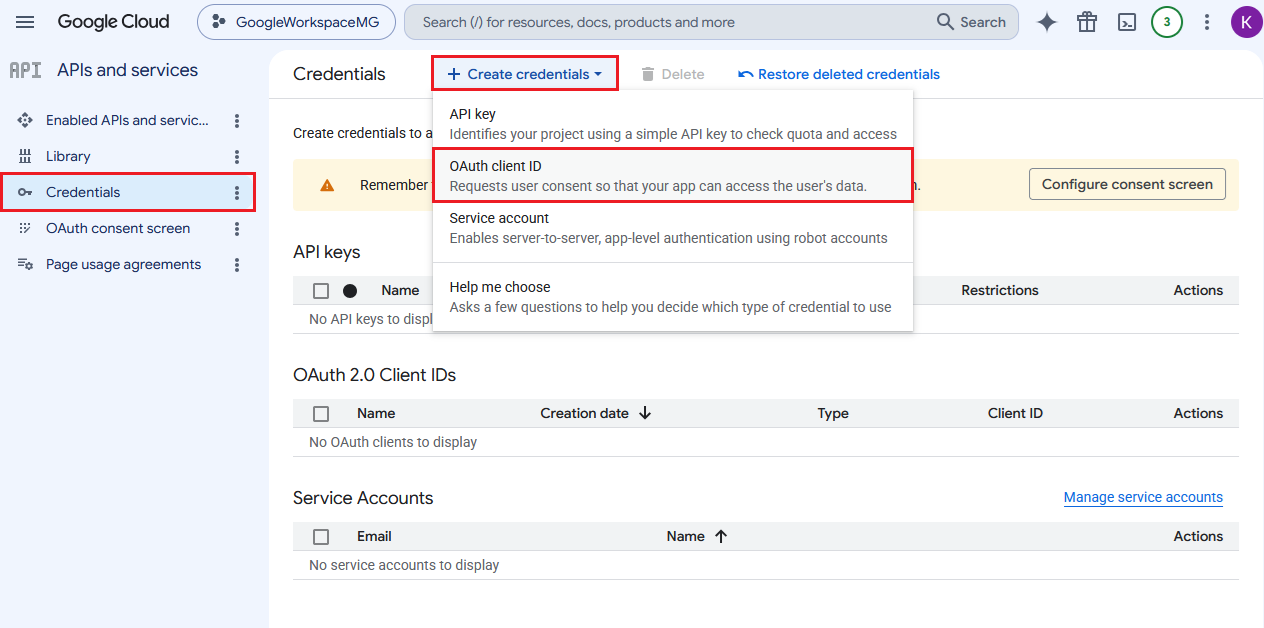This screenshot has width=1264, height=628.
Task: Click the magnifier Search button
Action: point(972,22)
